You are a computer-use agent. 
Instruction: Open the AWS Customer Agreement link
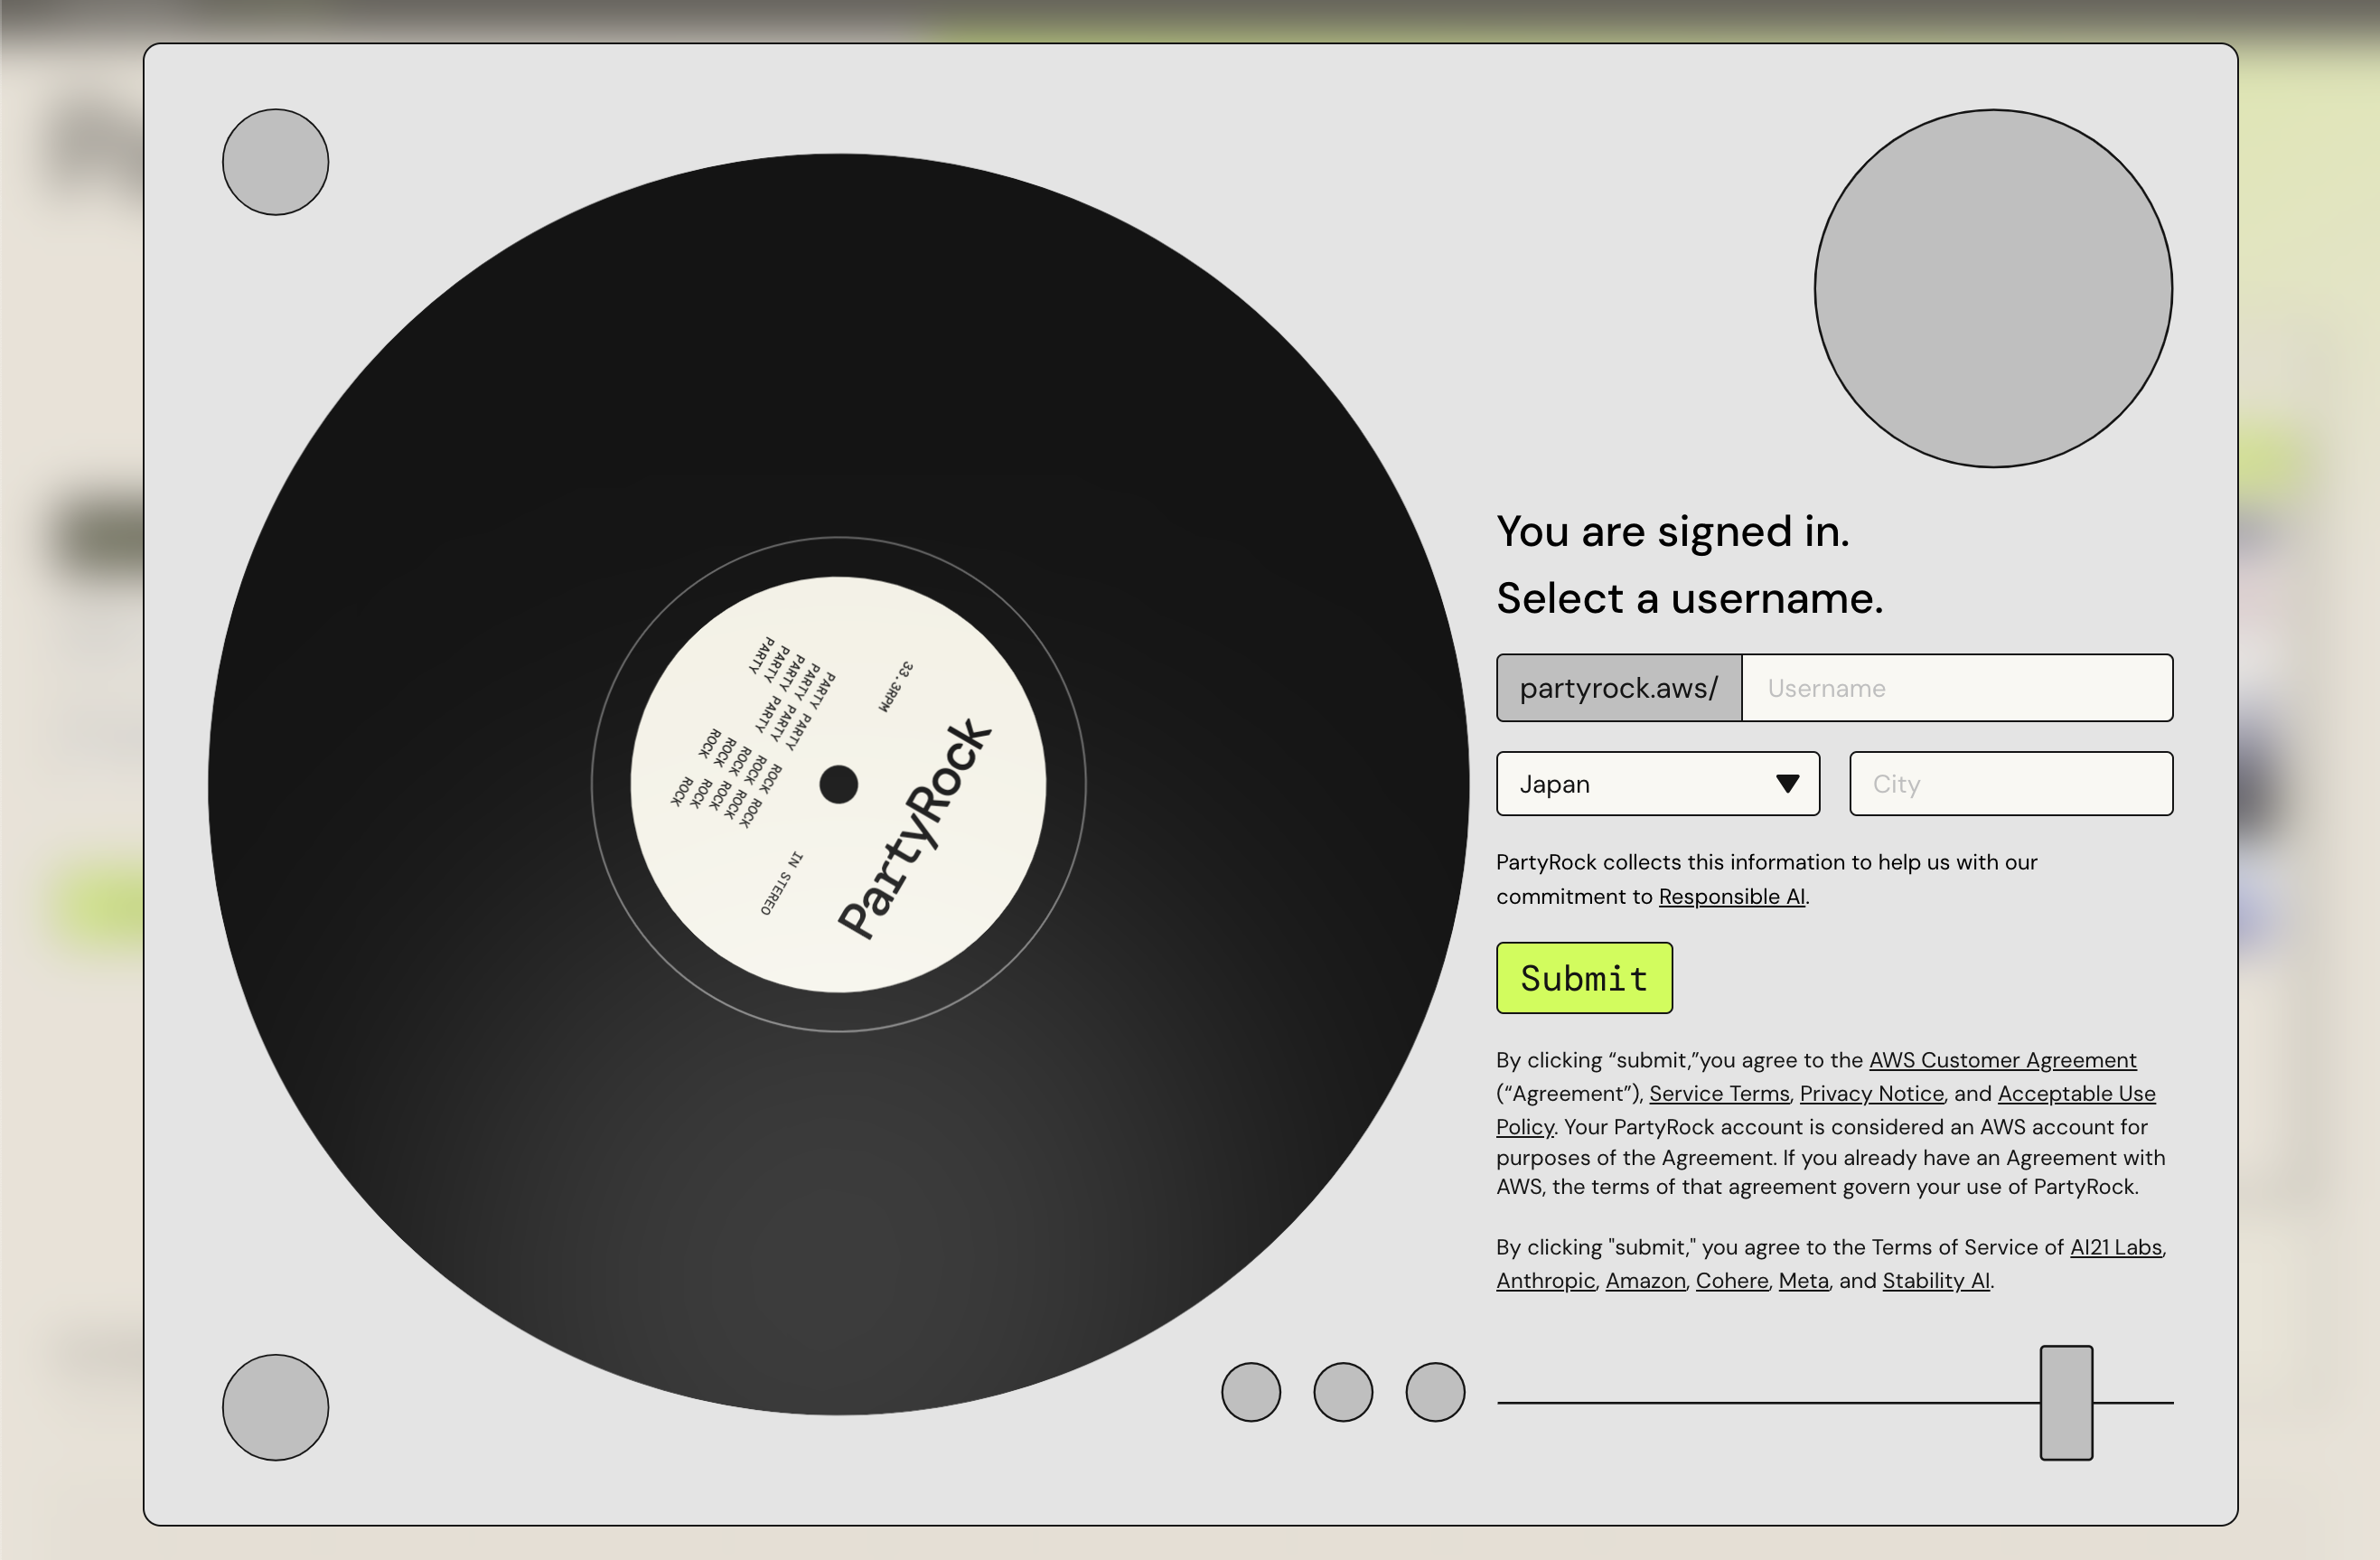click(x=2002, y=1060)
